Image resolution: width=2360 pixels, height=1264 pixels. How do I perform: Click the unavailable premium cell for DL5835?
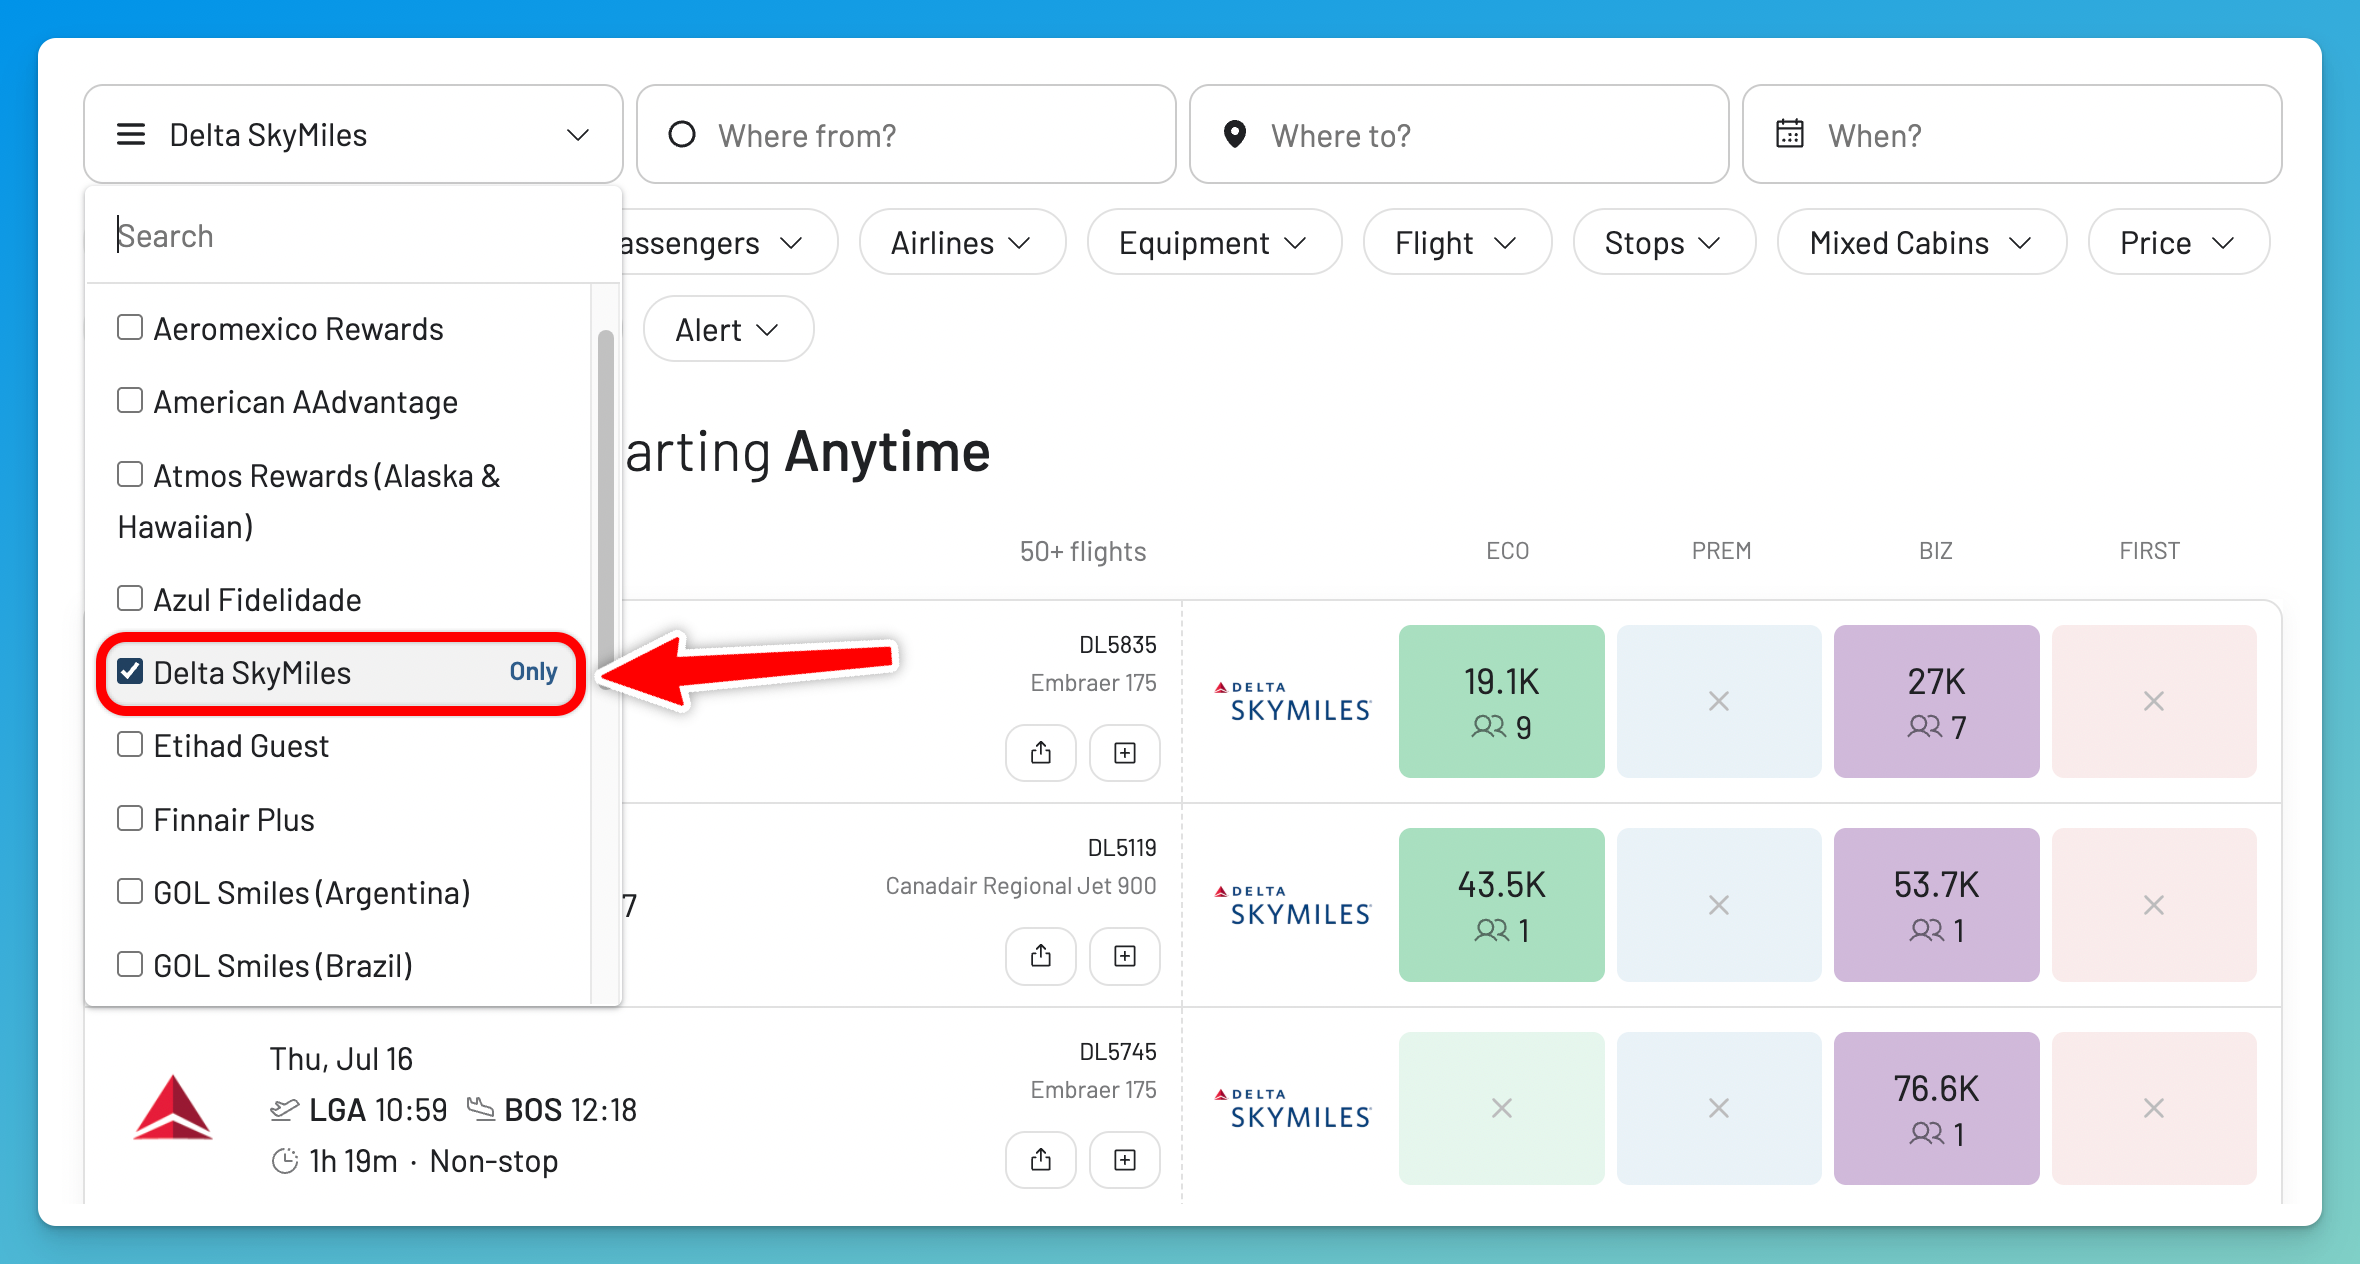coord(1719,702)
